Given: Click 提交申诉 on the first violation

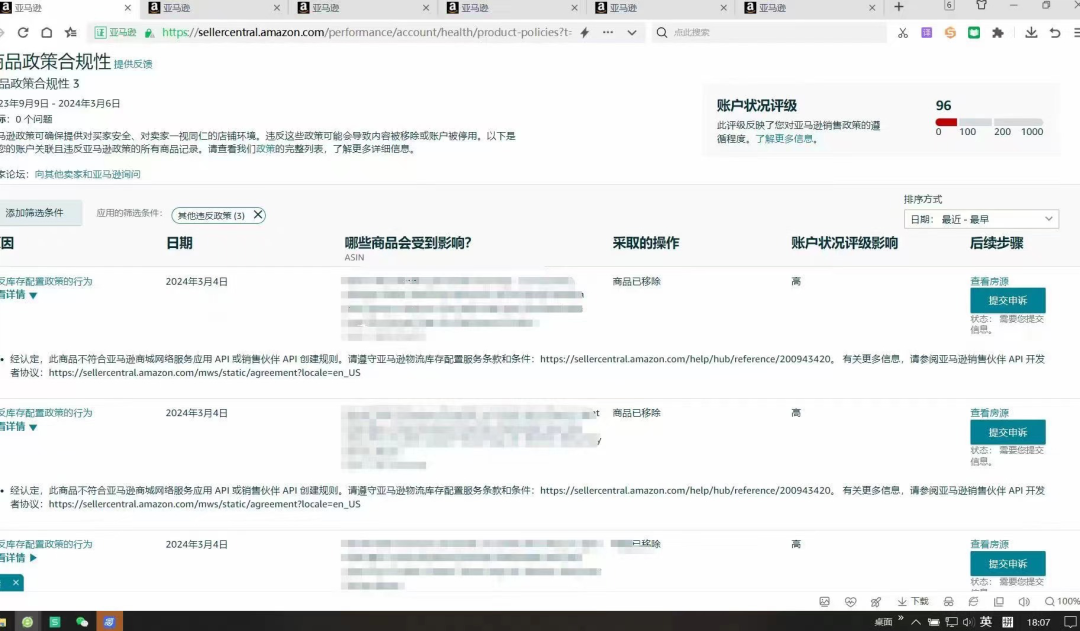Looking at the screenshot, I should pyautogui.click(x=1007, y=300).
